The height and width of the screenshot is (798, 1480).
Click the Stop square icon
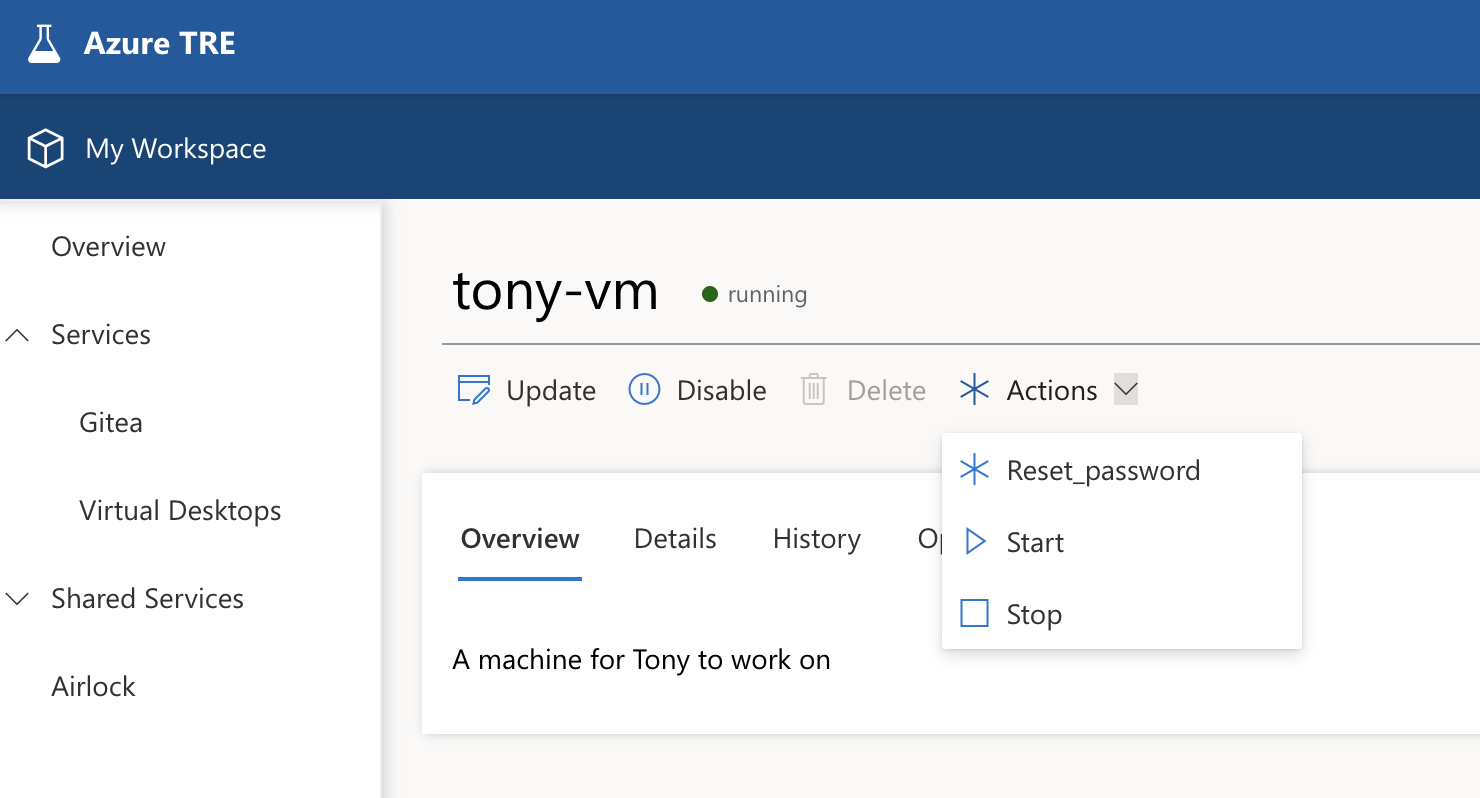pyautogui.click(x=974, y=613)
